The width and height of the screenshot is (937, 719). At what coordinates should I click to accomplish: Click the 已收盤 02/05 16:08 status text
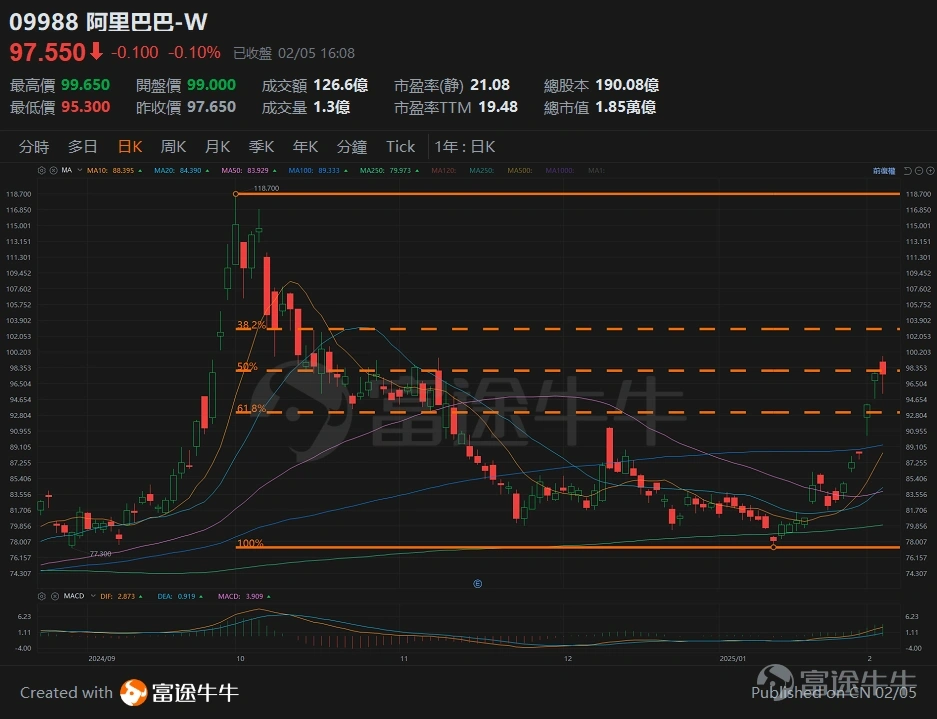click(x=294, y=53)
